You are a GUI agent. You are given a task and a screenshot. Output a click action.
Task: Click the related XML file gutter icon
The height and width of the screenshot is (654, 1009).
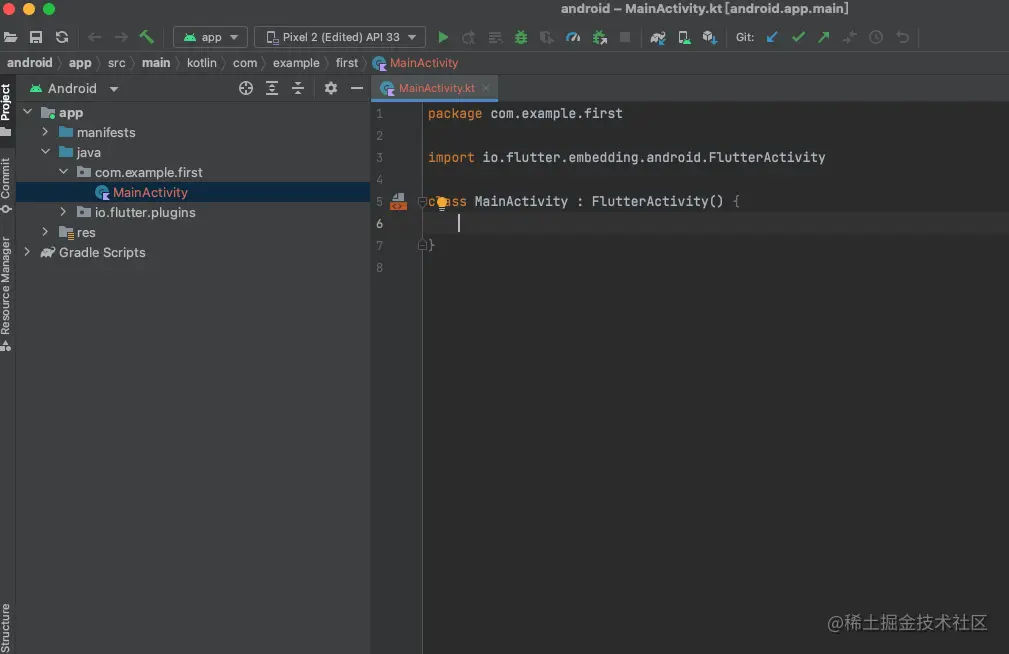[x=398, y=201]
